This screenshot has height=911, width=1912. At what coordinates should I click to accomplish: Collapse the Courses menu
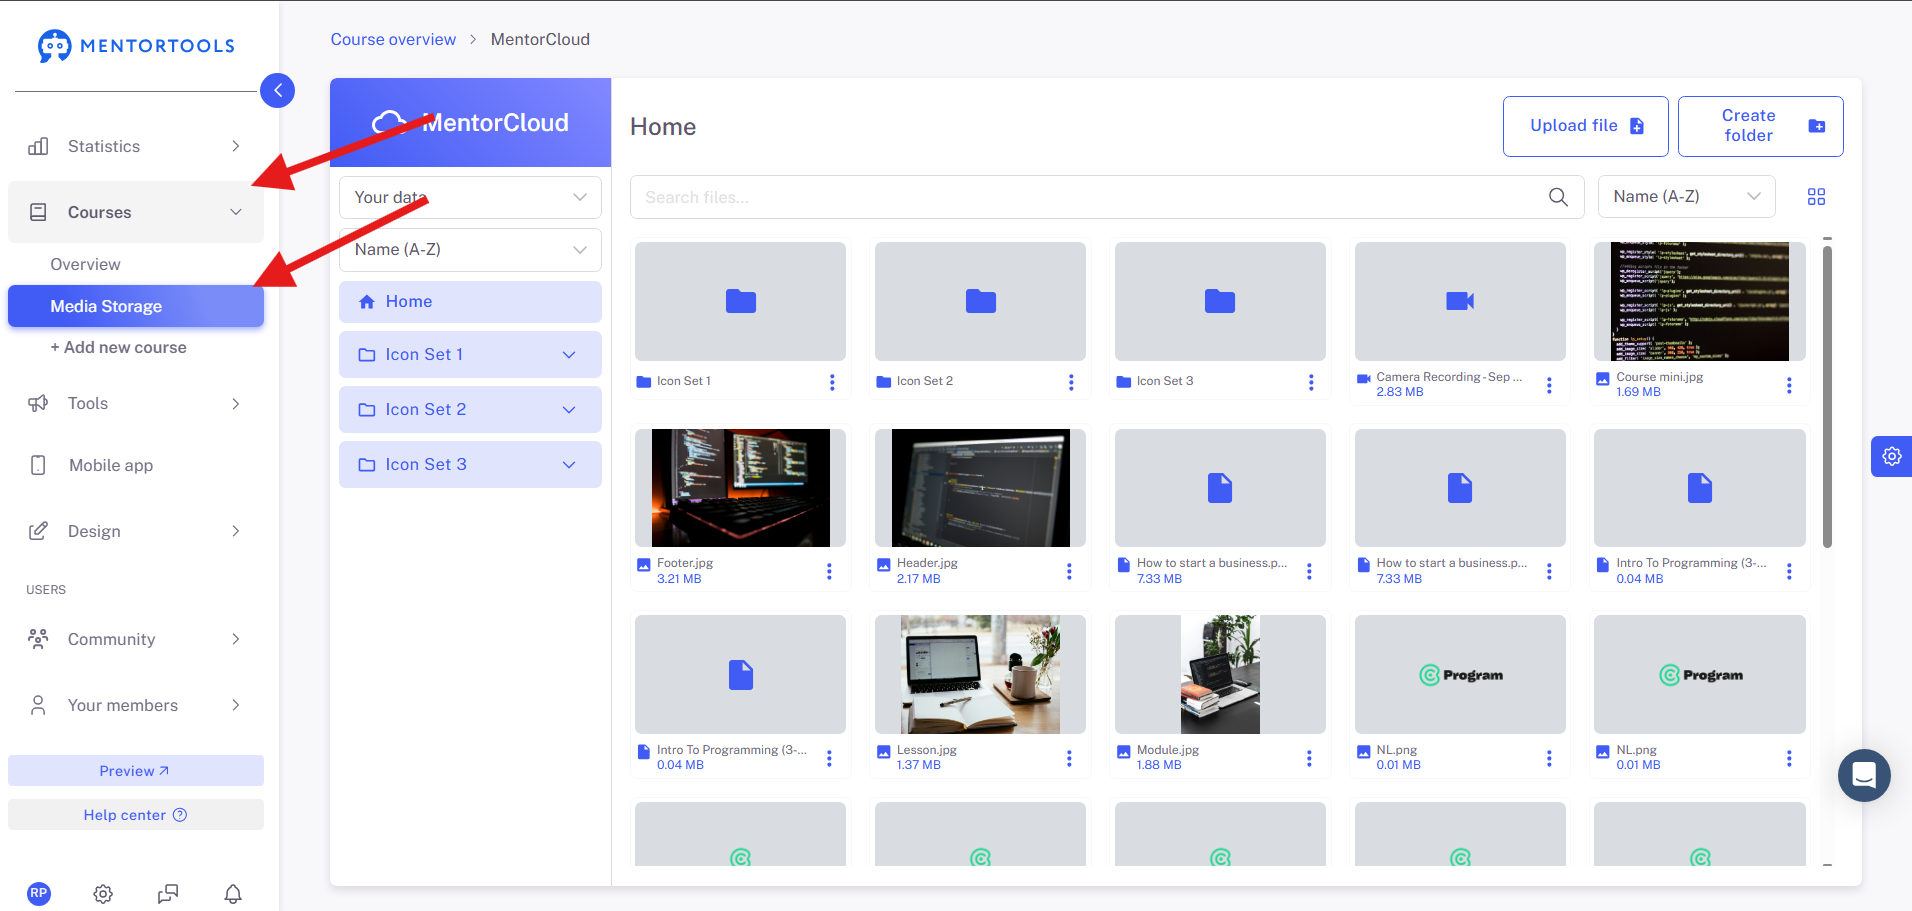coord(136,212)
